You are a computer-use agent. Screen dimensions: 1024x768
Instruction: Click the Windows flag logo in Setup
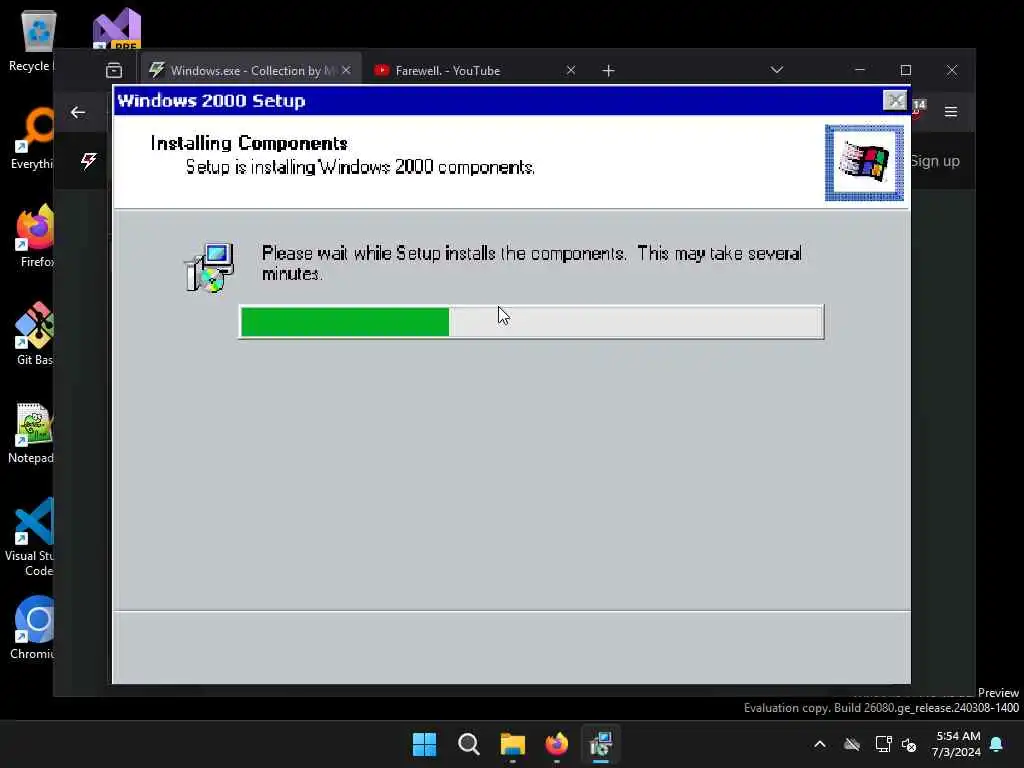pos(864,163)
